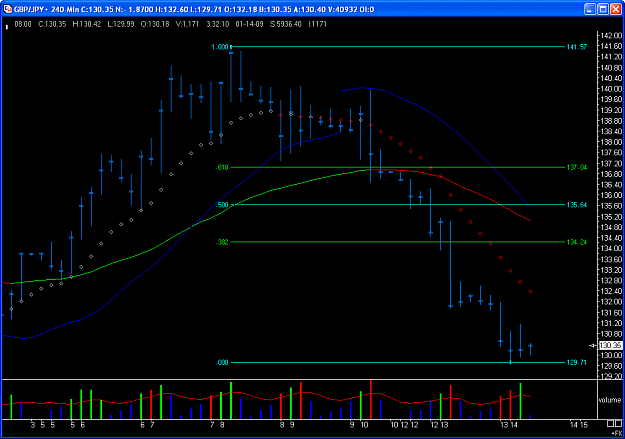Click the 129.71 retracement price label
Viewport: 625px width, 439px height.
(576, 362)
